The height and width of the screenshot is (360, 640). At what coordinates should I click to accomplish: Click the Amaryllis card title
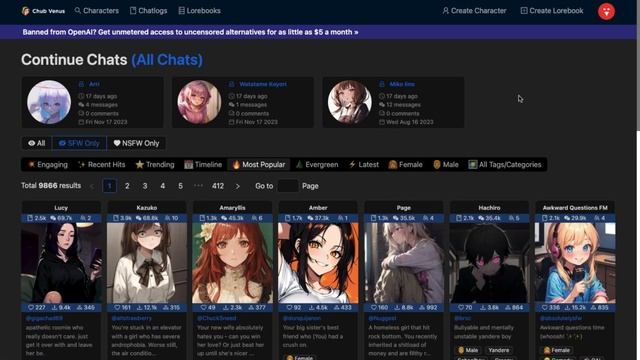click(233, 208)
